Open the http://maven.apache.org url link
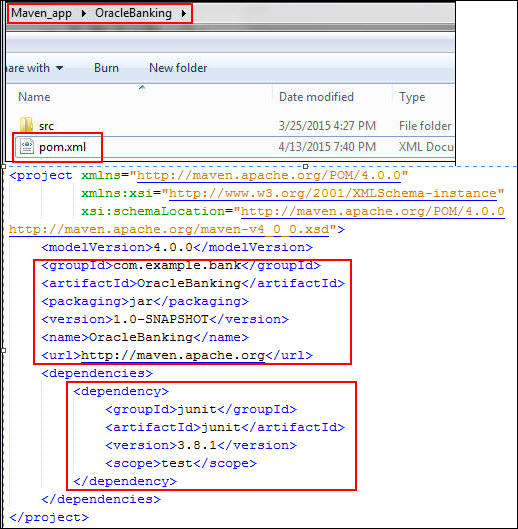This screenshot has width=518, height=529. (173, 356)
